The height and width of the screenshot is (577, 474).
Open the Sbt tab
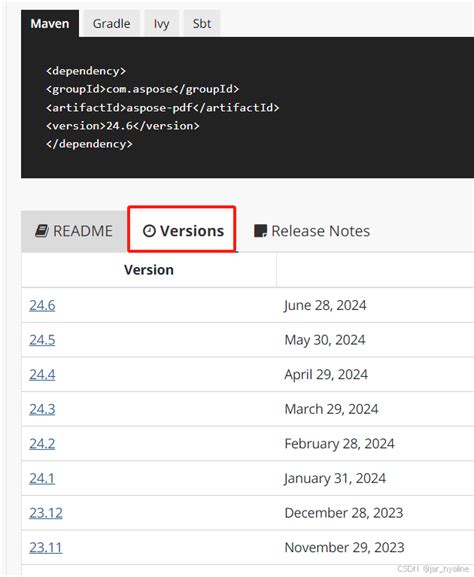(x=202, y=24)
